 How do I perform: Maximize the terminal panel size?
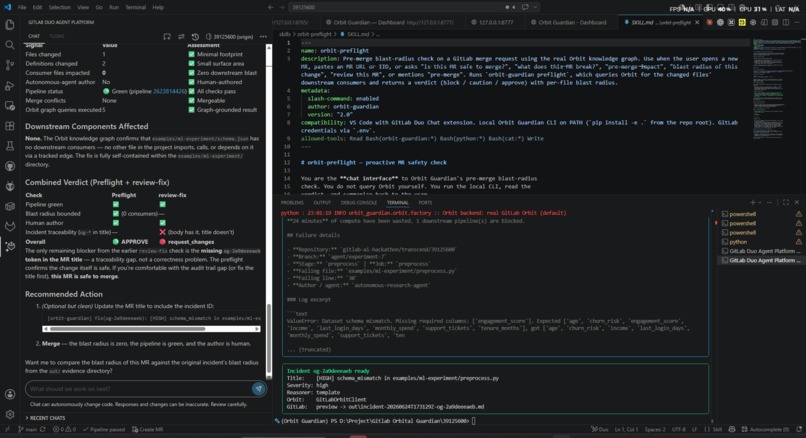(786, 203)
